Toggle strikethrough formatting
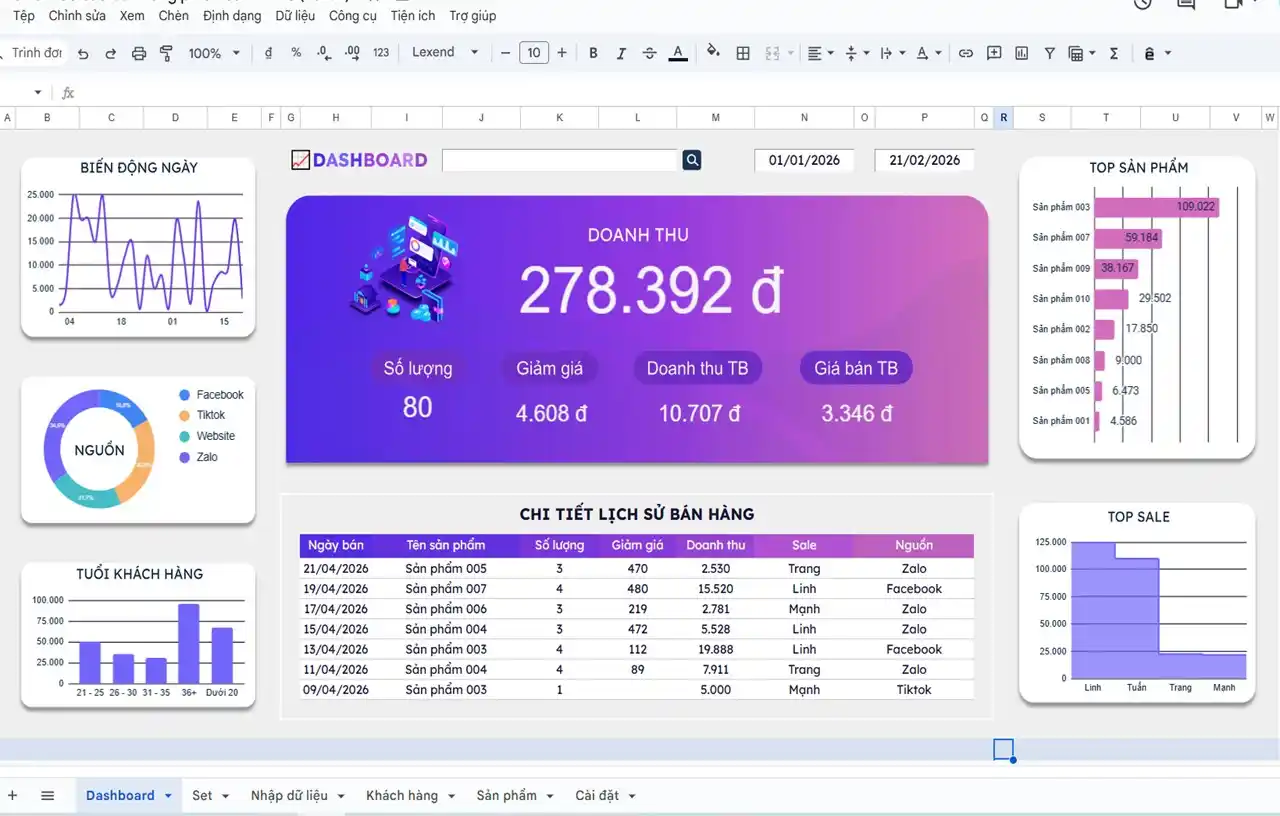 (x=650, y=53)
